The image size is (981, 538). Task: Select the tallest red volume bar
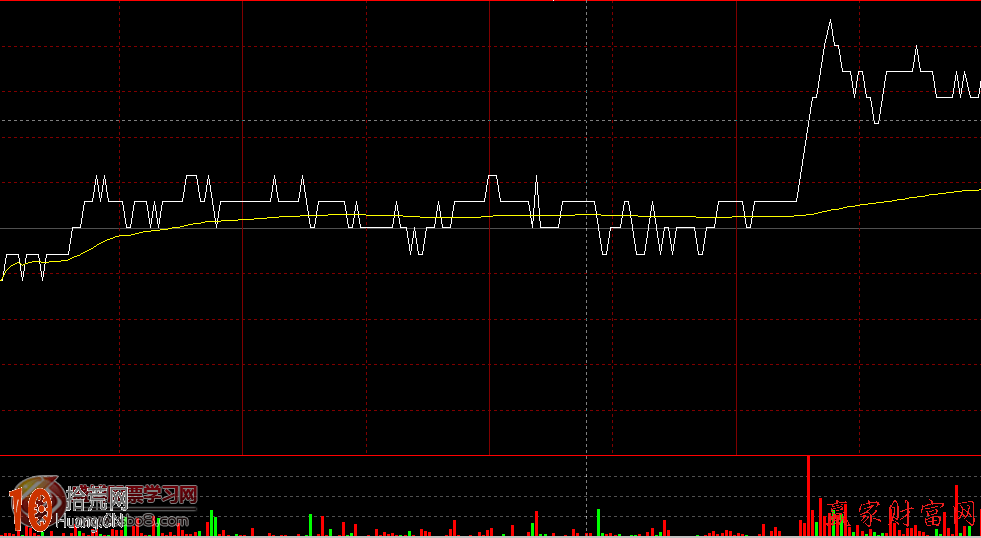tap(808, 495)
